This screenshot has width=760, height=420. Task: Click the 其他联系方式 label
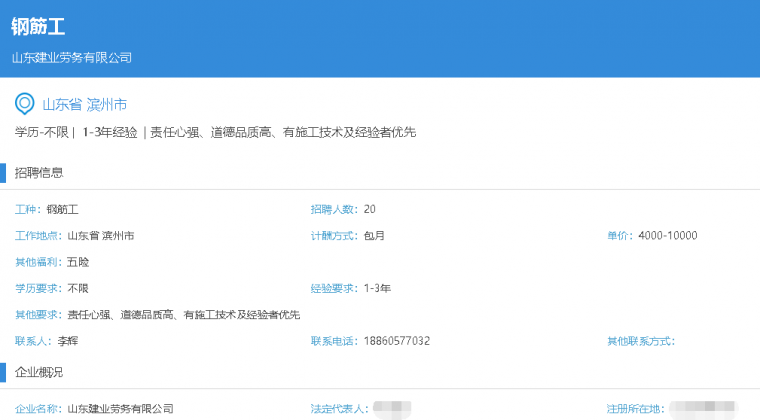640,341
